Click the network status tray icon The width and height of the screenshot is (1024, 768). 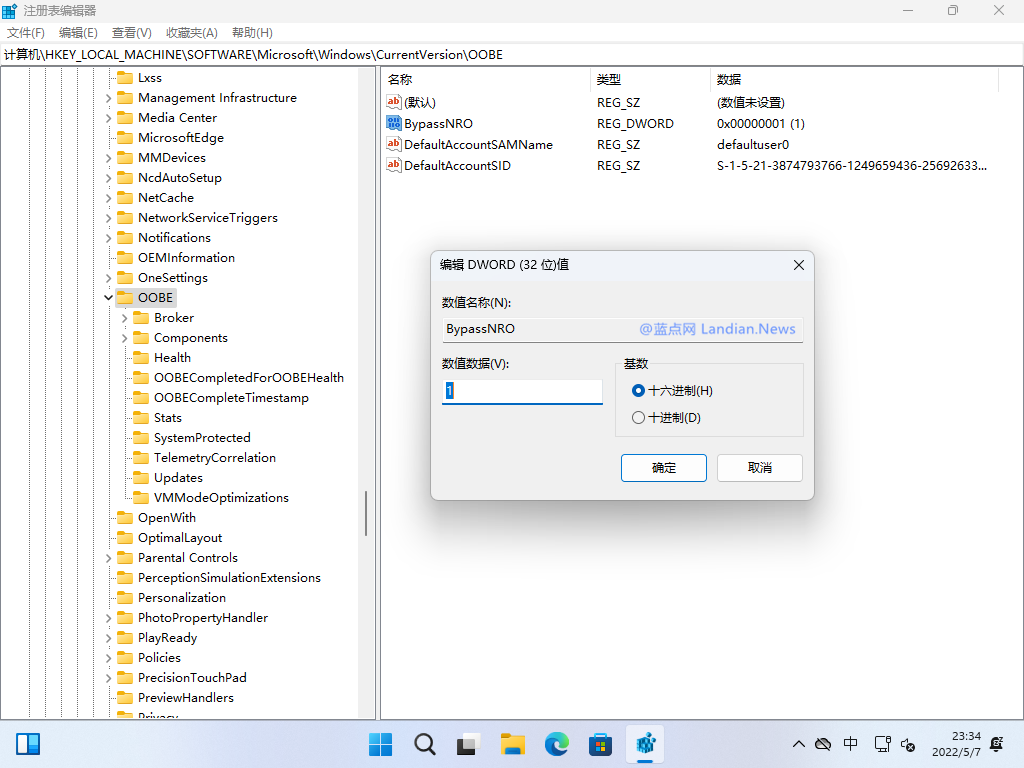[882, 744]
